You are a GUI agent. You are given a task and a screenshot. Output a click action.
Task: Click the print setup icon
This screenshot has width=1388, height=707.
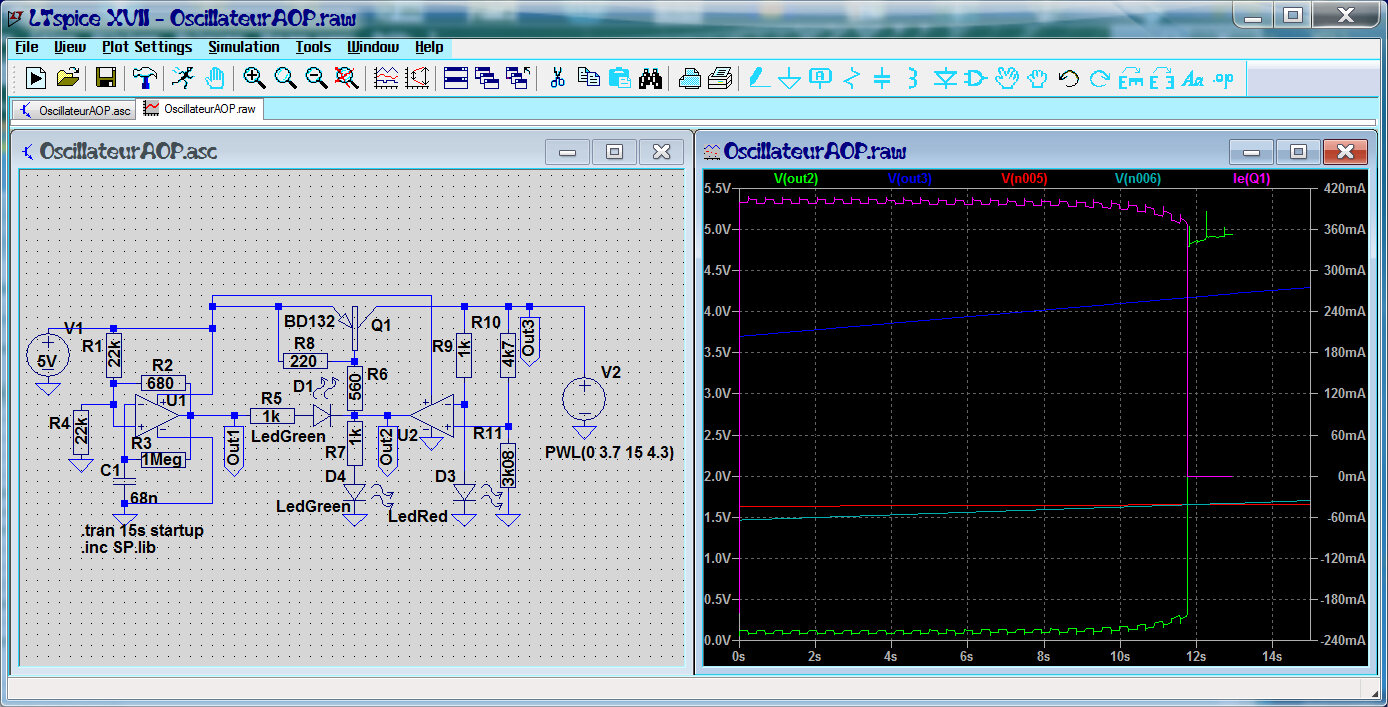click(690, 77)
